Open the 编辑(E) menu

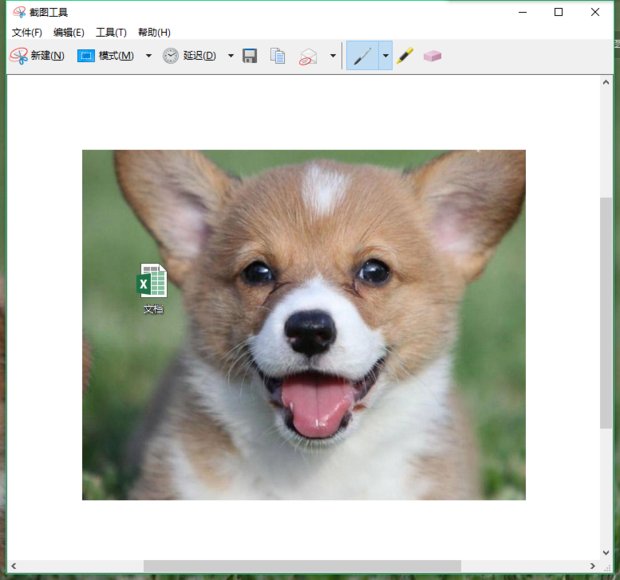[x=69, y=32]
